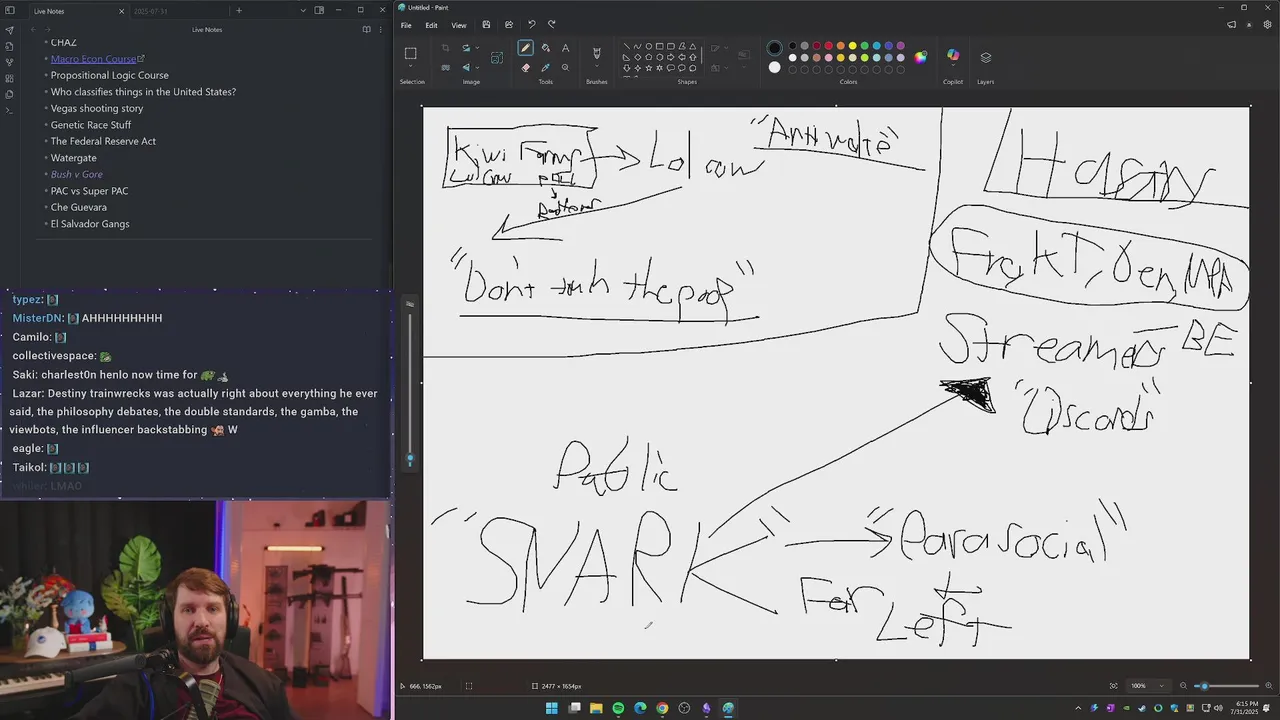Select the Color picker eyedropper tool
The width and height of the screenshot is (1280, 720).
(545, 68)
